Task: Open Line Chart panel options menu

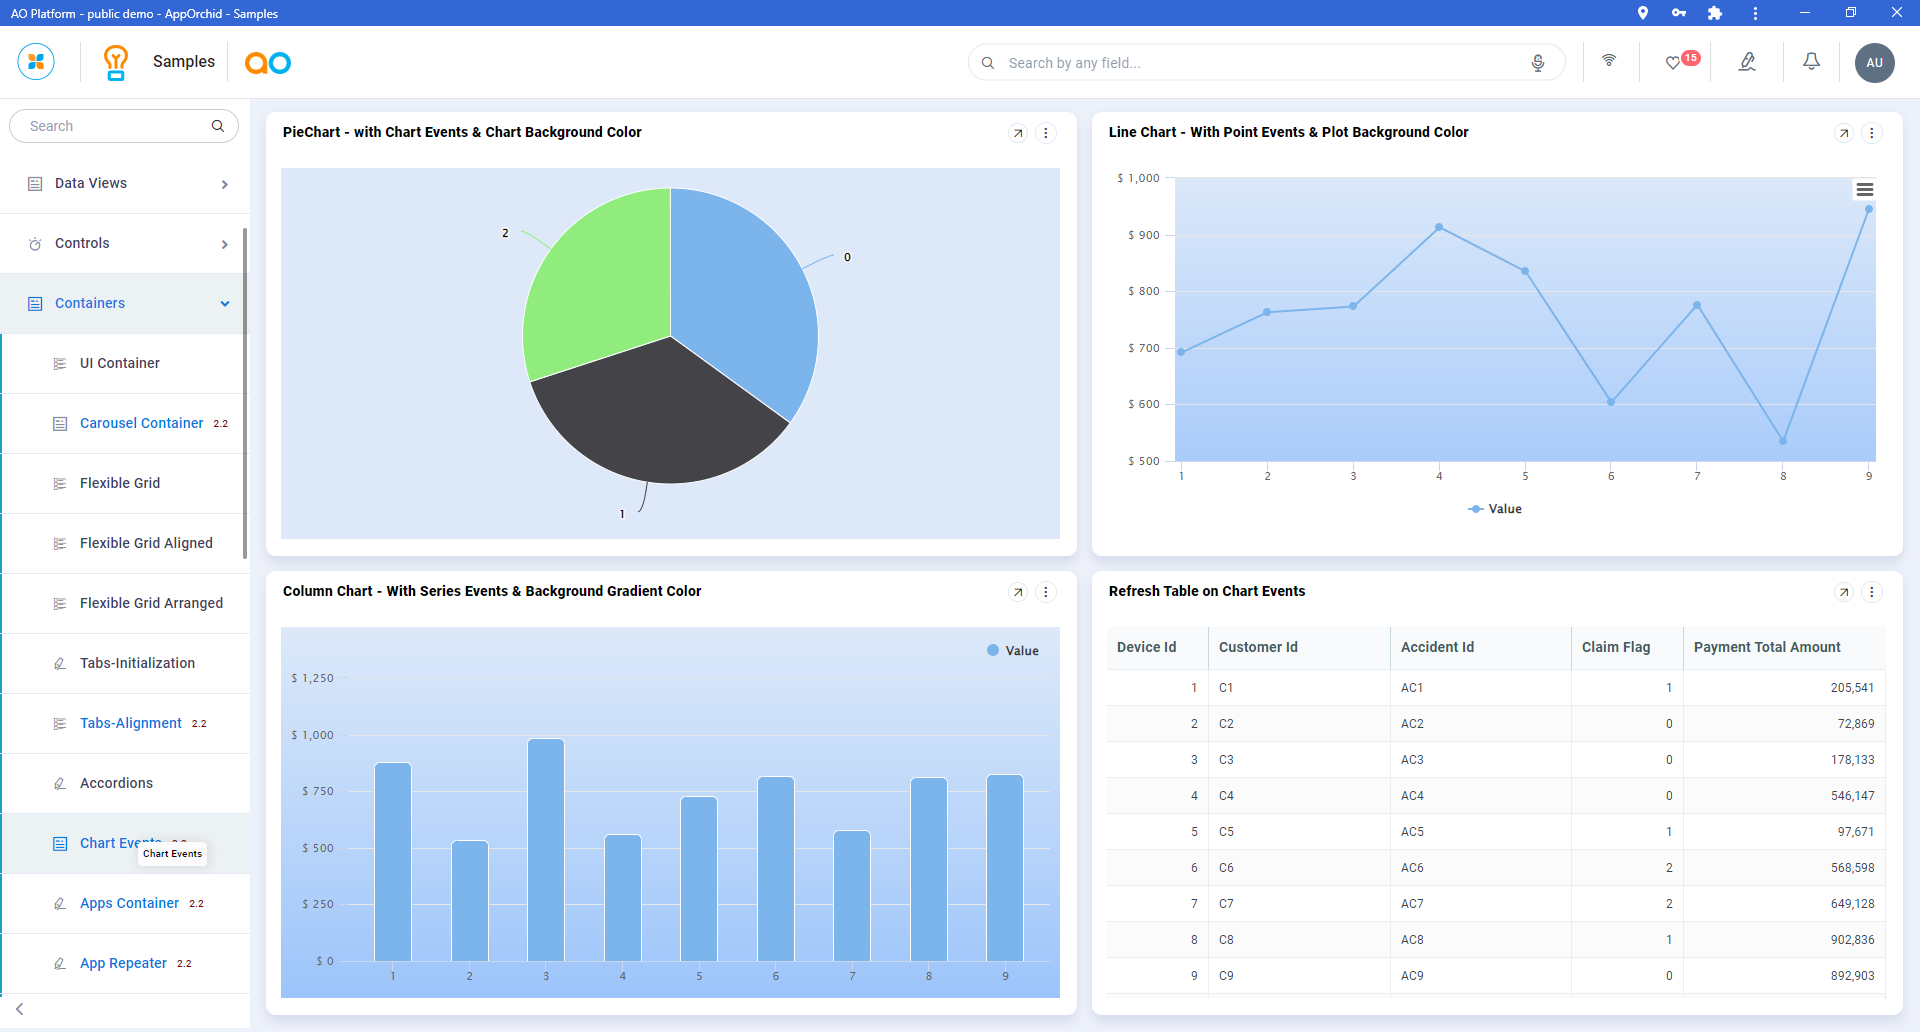Action: (1872, 133)
